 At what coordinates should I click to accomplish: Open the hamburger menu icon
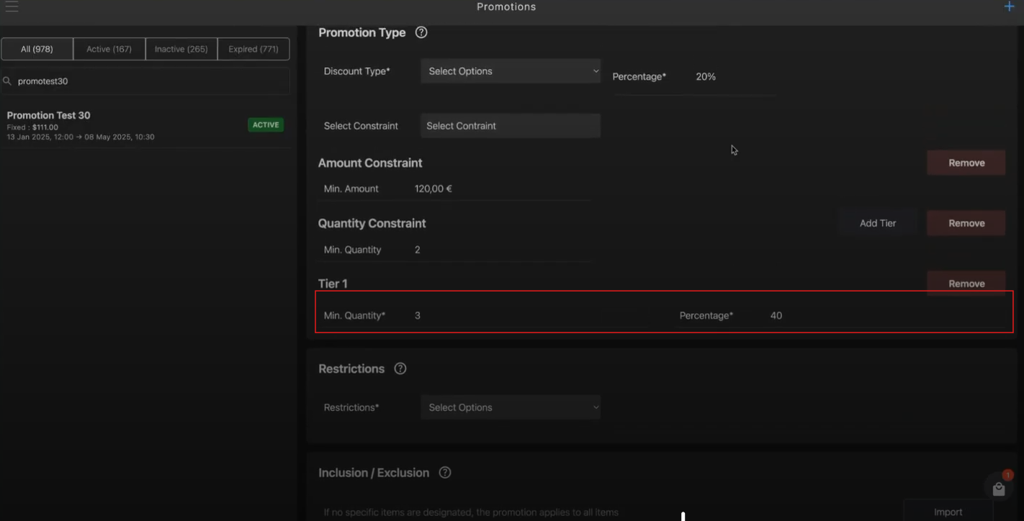tap(12, 7)
